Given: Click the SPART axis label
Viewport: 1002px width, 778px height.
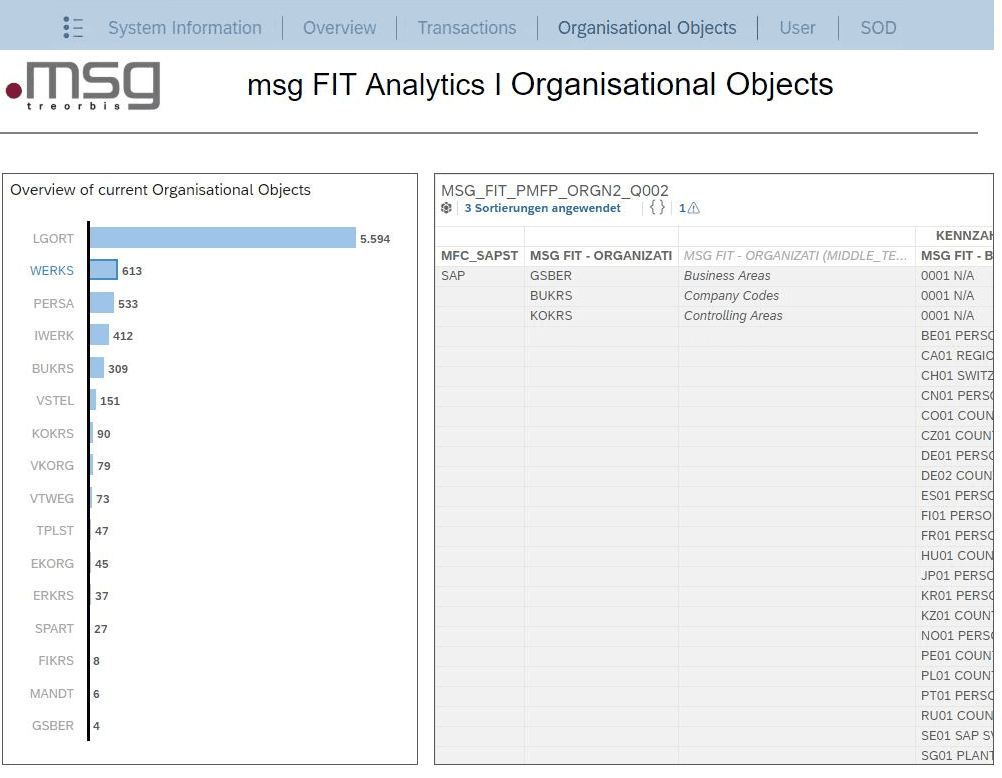Looking at the screenshot, I should point(54,629).
